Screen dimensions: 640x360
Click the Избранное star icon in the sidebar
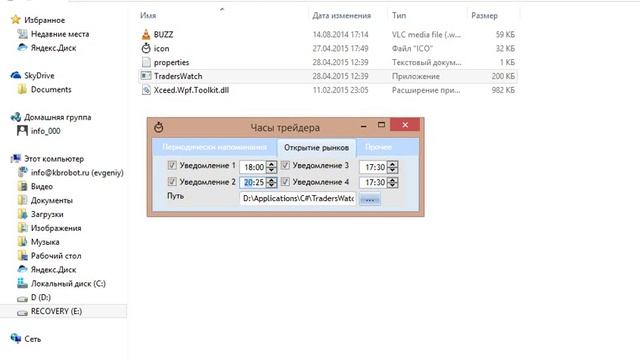click(16, 20)
